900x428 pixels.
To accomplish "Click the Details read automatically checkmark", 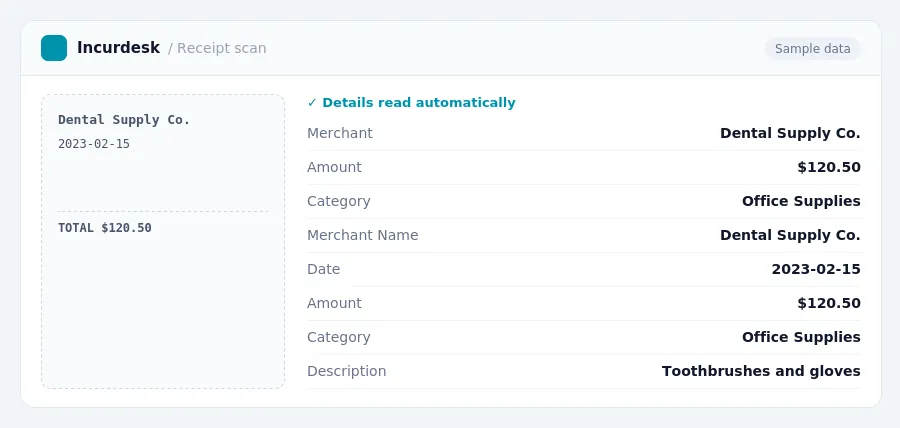I will [x=312, y=103].
